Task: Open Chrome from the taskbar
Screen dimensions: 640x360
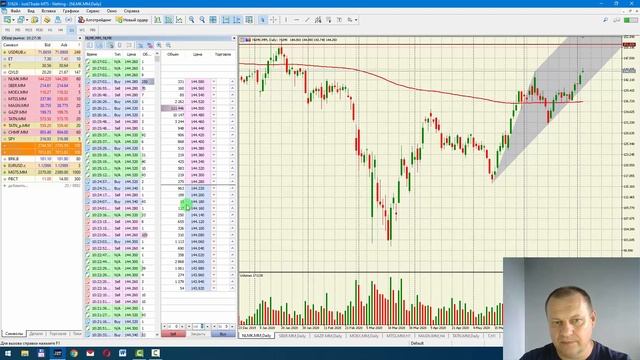Action: pyautogui.click(x=74, y=353)
